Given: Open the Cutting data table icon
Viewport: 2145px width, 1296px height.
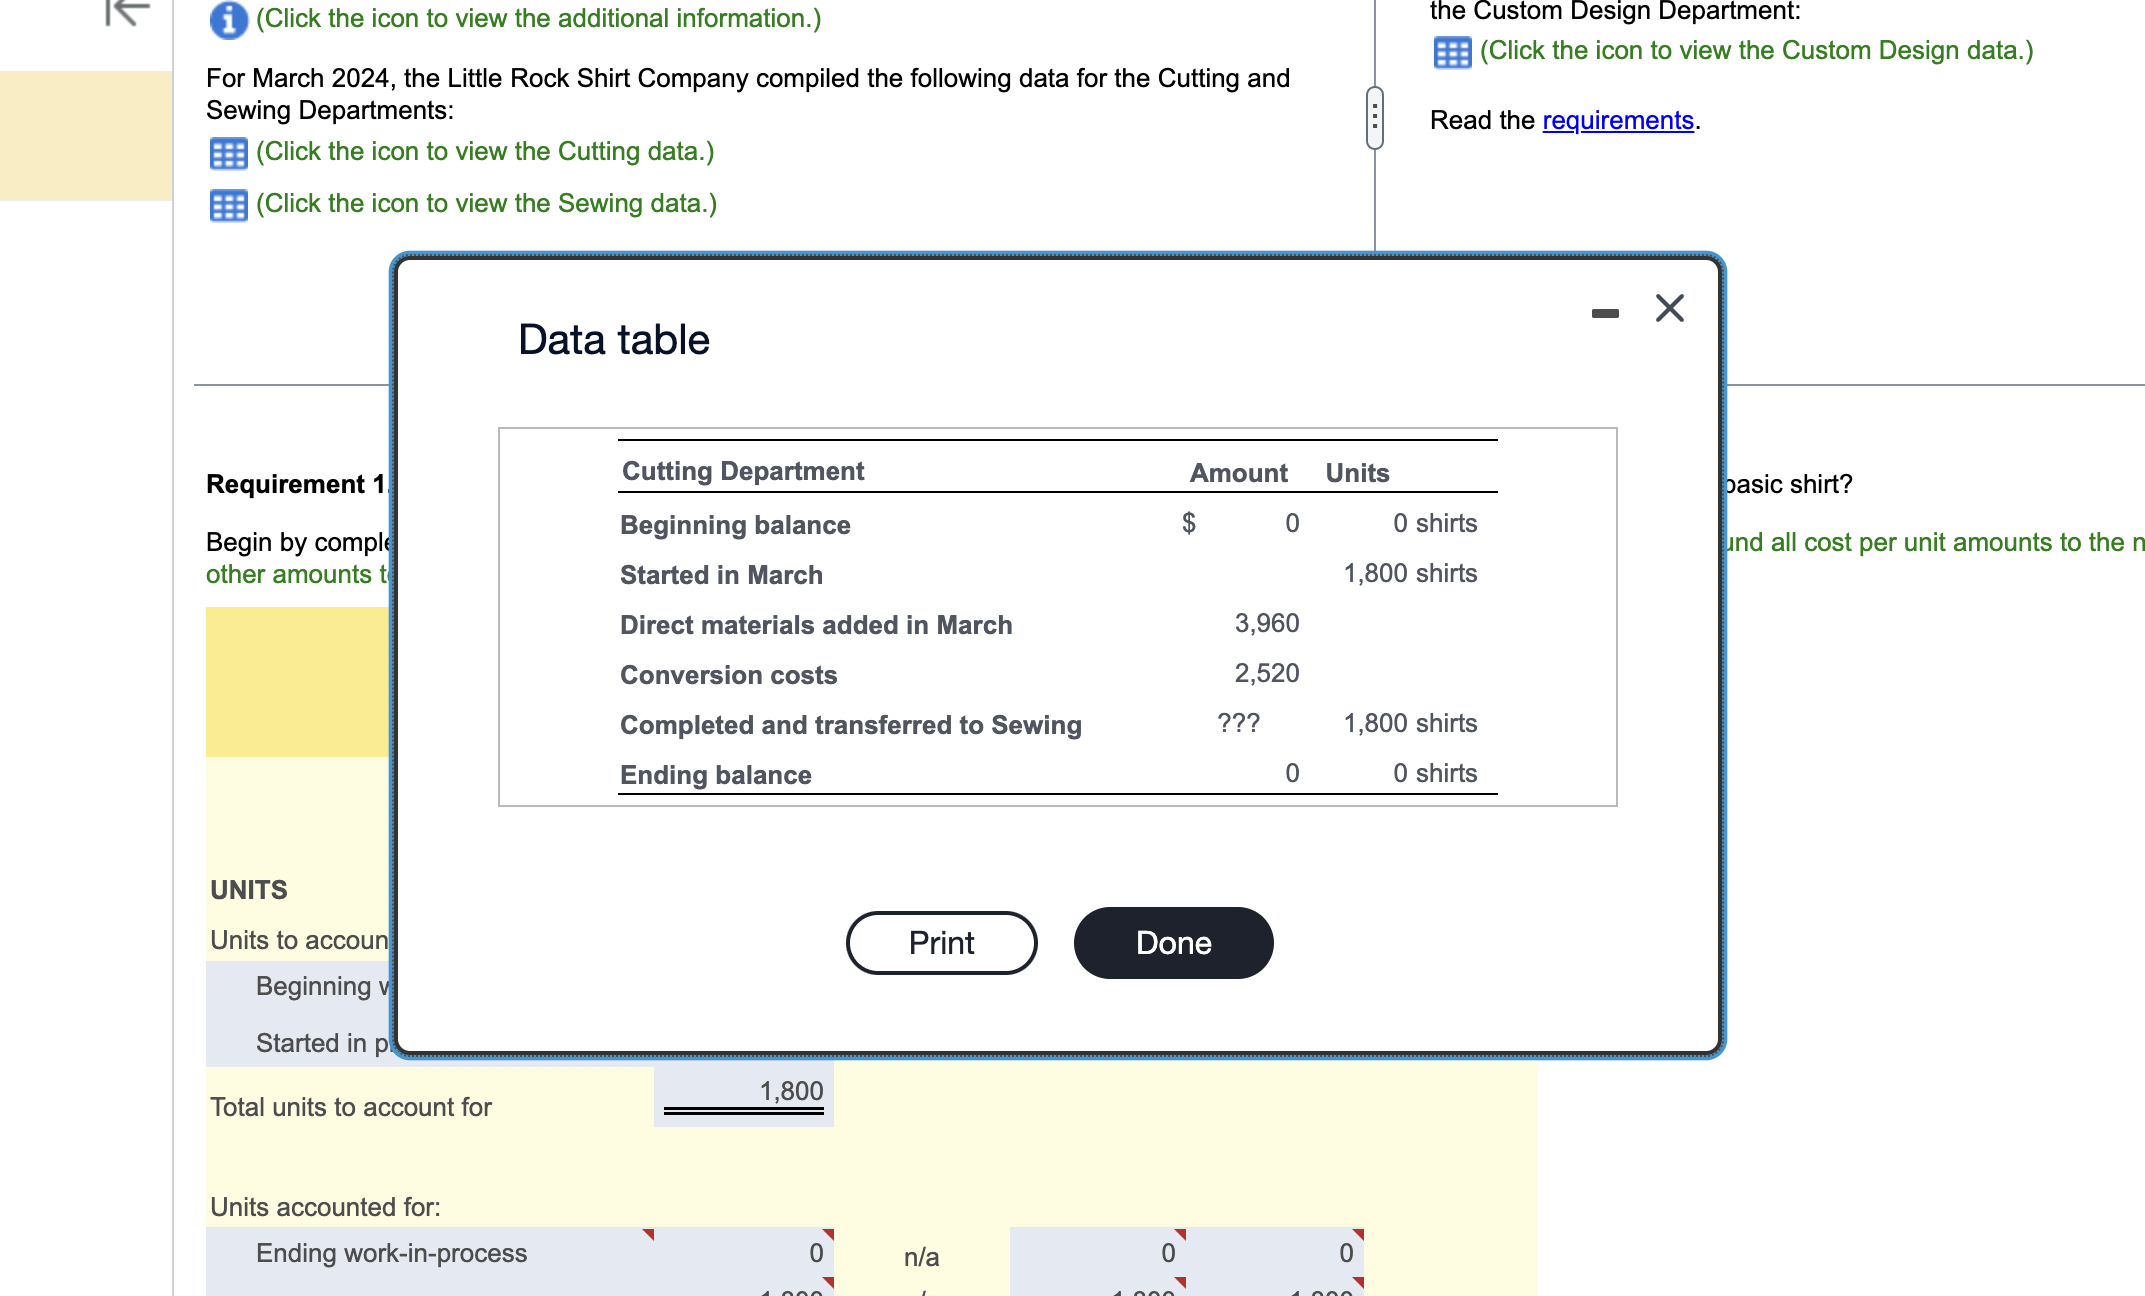Looking at the screenshot, I should (x=228, y=153).
